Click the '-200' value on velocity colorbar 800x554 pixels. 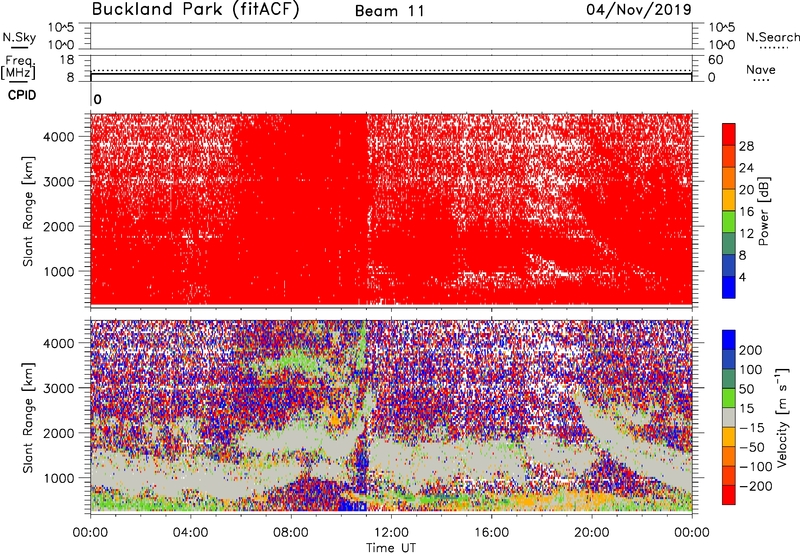click(x=756, y=486)
